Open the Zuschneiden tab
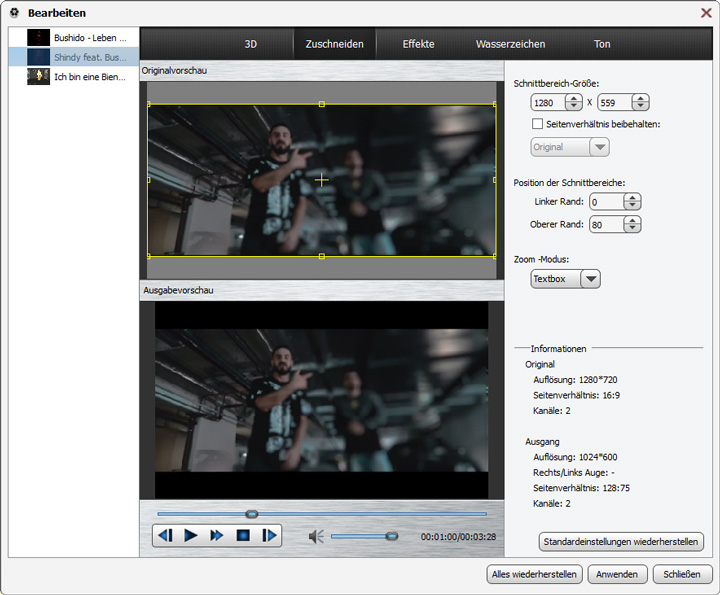Image resolution: width=720 pixels, height=595 pixels. click(334, 44)
